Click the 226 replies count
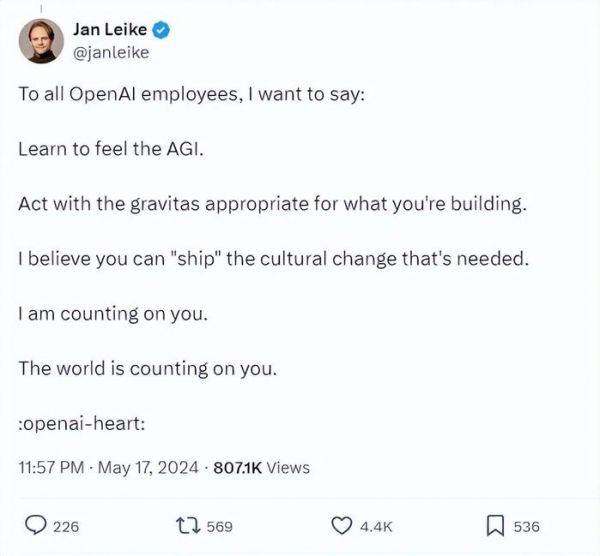This screenshot has width=600, height=556. click(66, 527)
